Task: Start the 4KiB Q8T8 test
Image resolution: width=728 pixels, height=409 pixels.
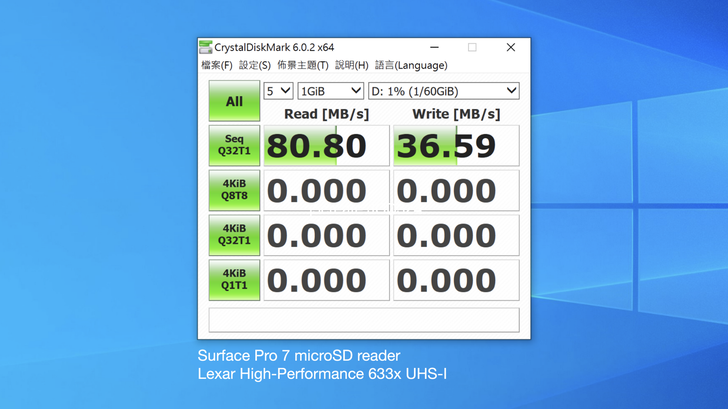Action: 234,190
